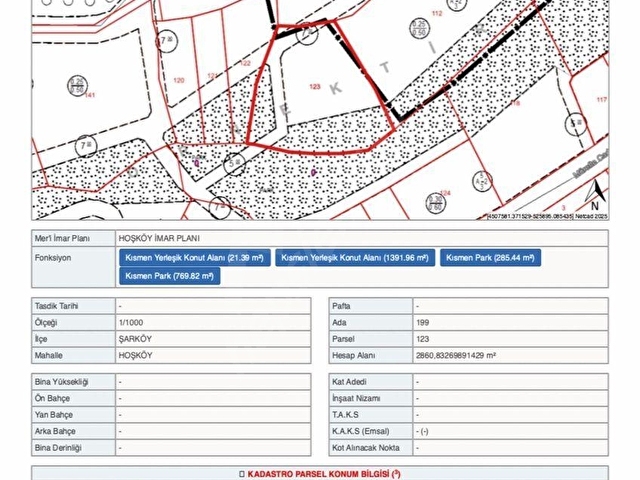Viewport: 640px width, 480px height.
Task: Click the Pafta label
Action: pyautogui.click(x=341, y=306)
